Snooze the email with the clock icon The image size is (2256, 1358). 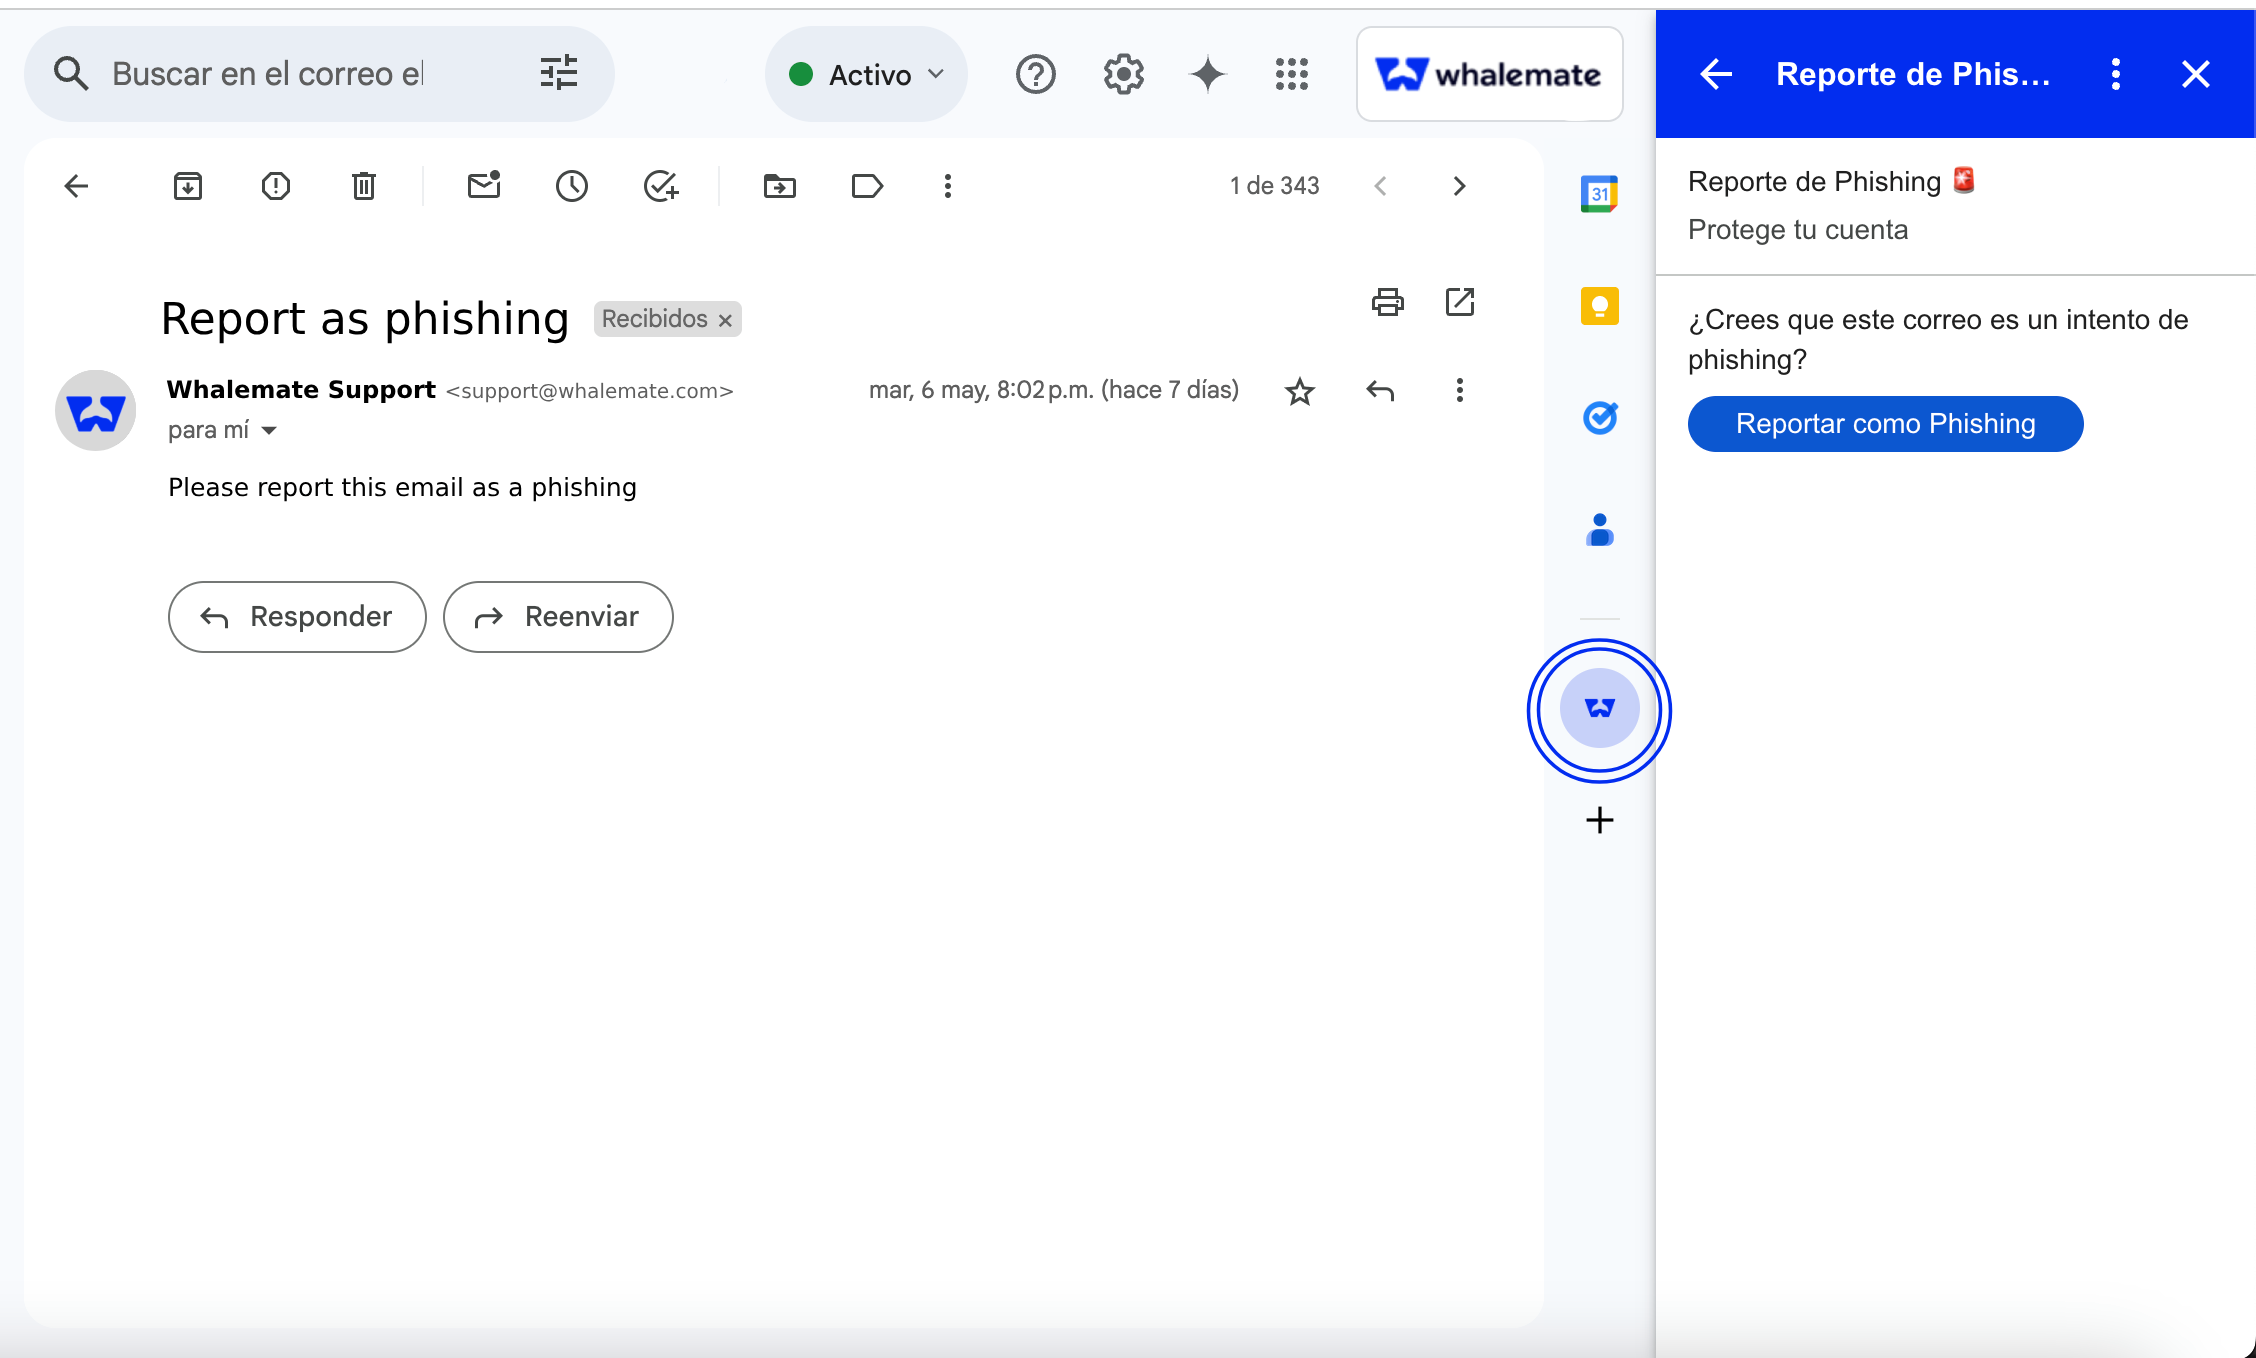click(572, 186)
